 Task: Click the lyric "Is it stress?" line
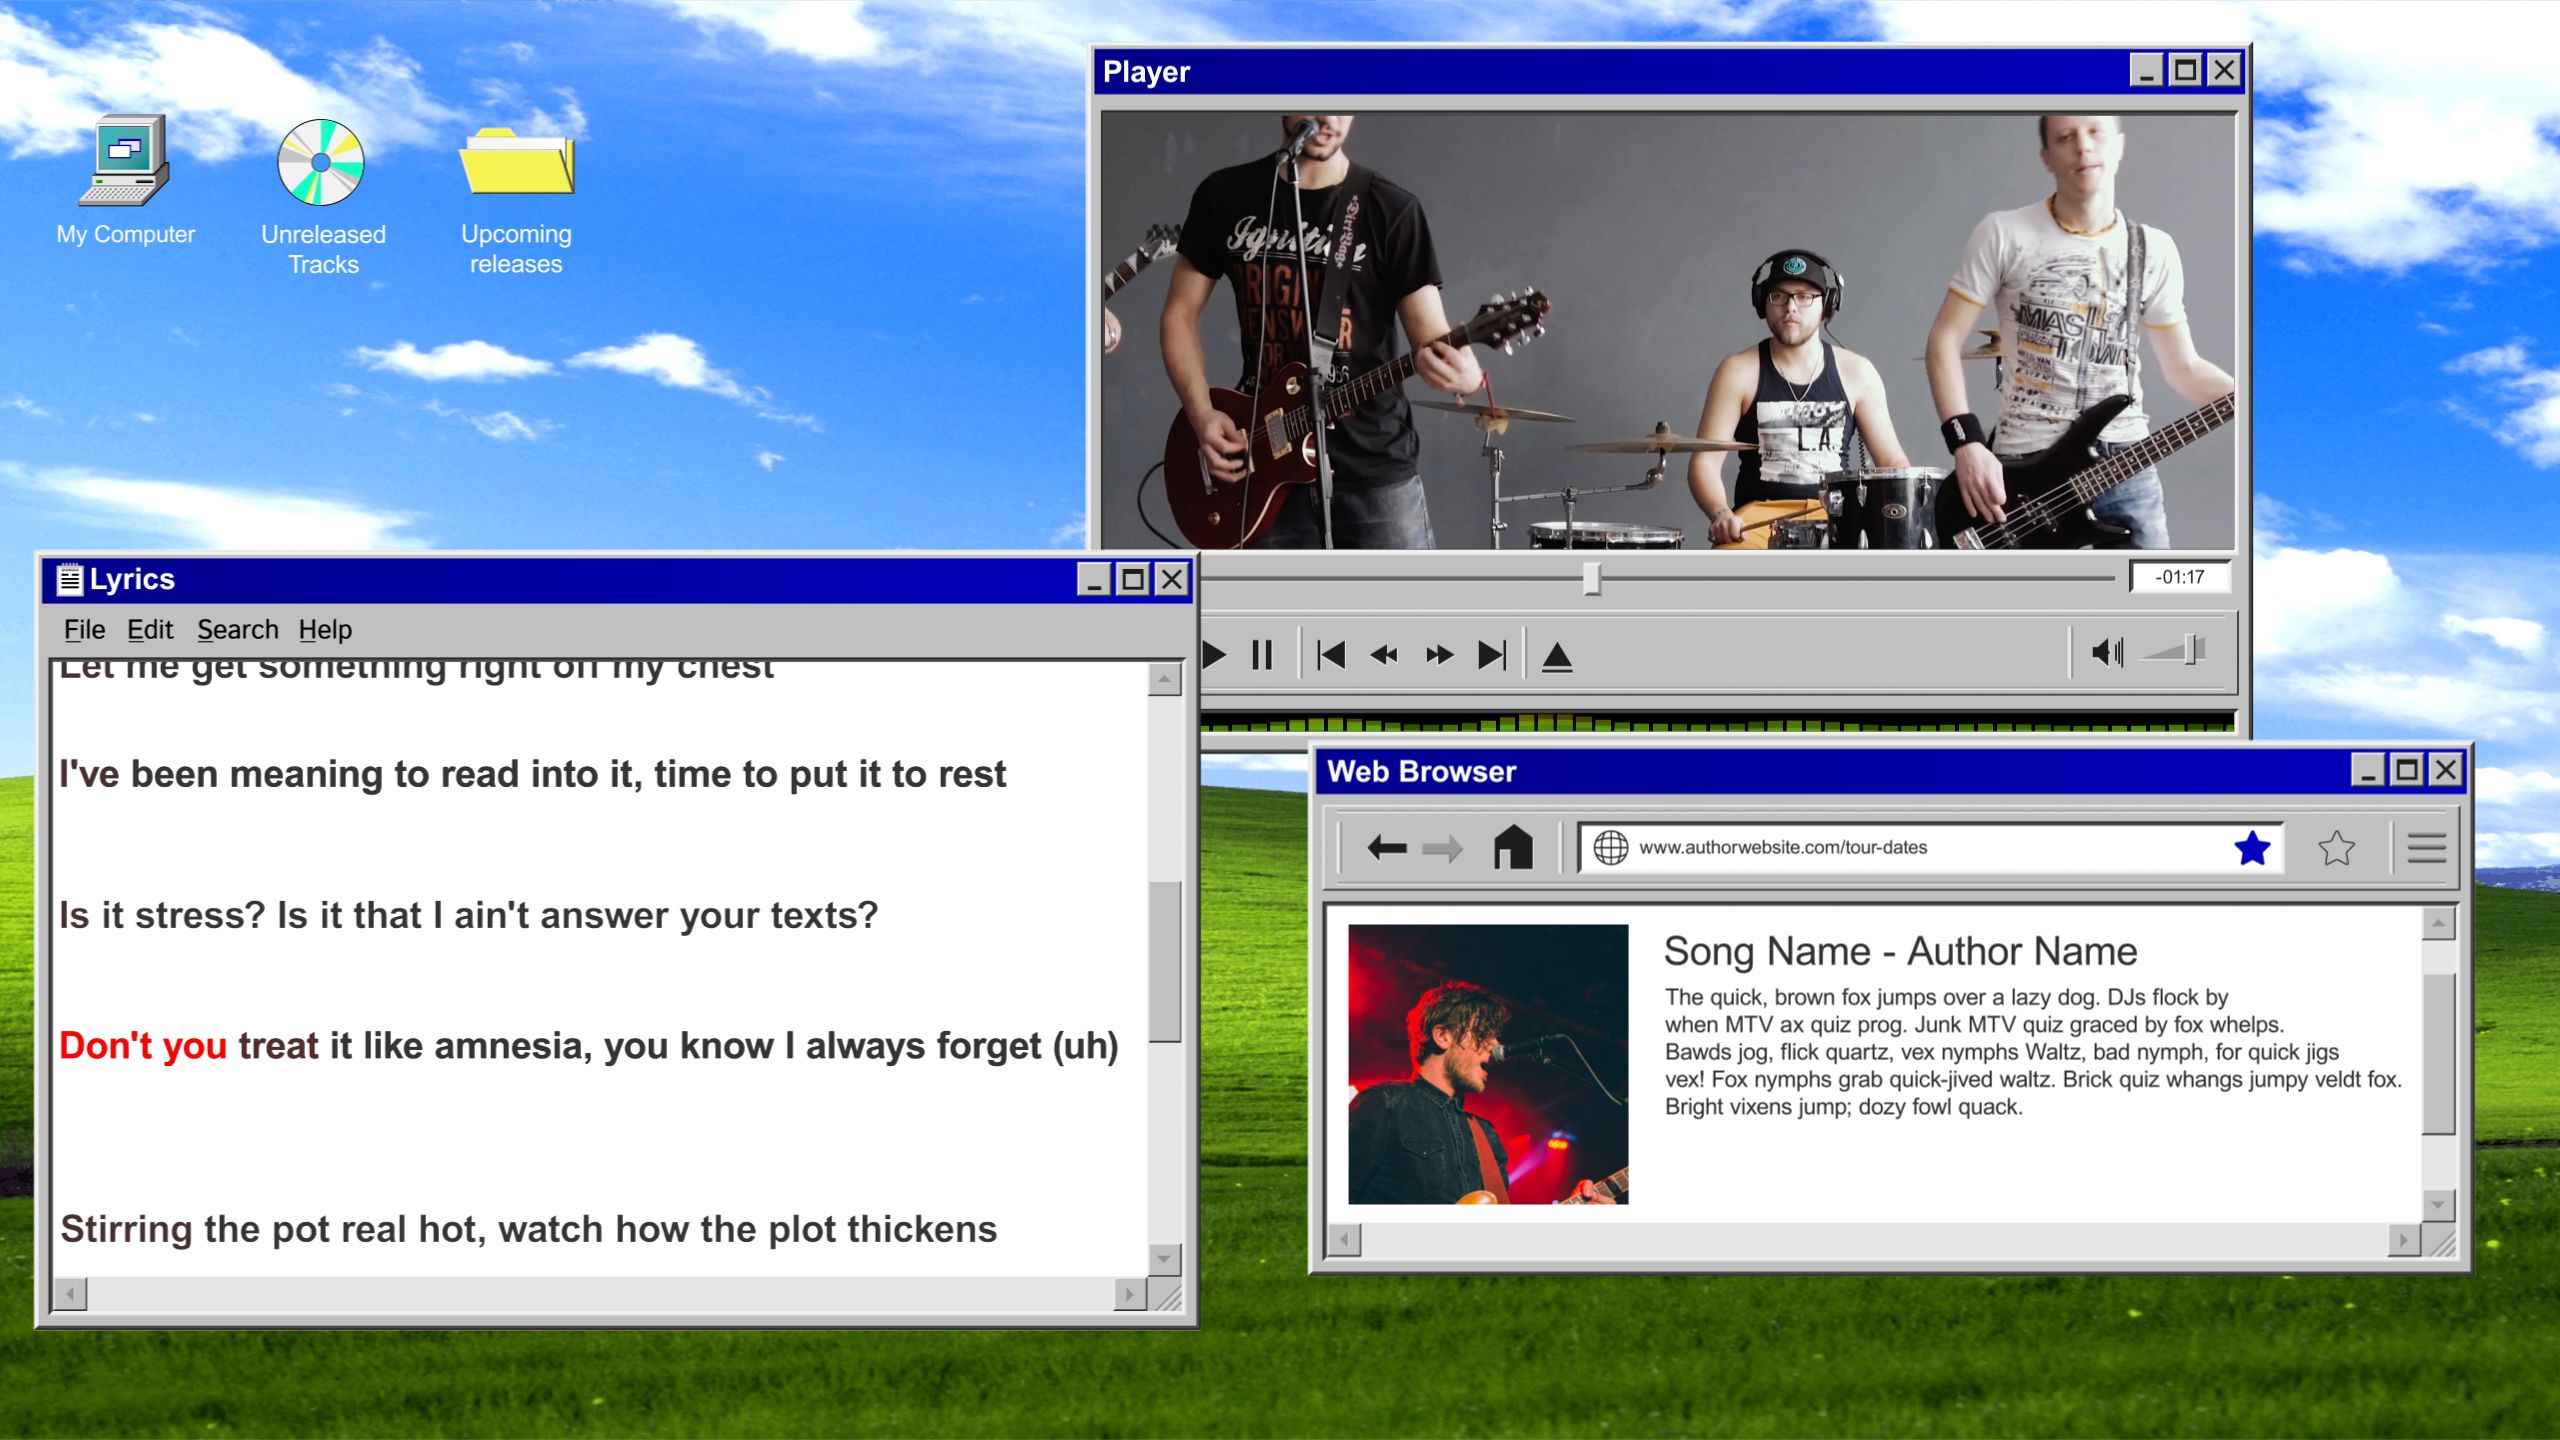469,915
